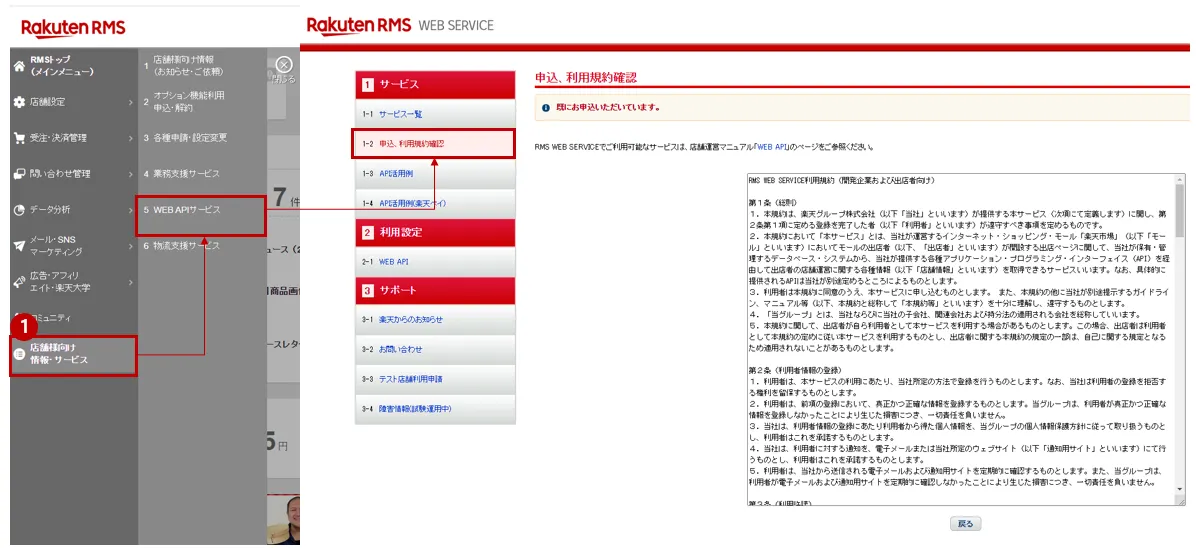Click the 戻る button
Image resolution: width=1196 pixels, height=548 pixels.
pyautogui.click(x=965, y=524)
